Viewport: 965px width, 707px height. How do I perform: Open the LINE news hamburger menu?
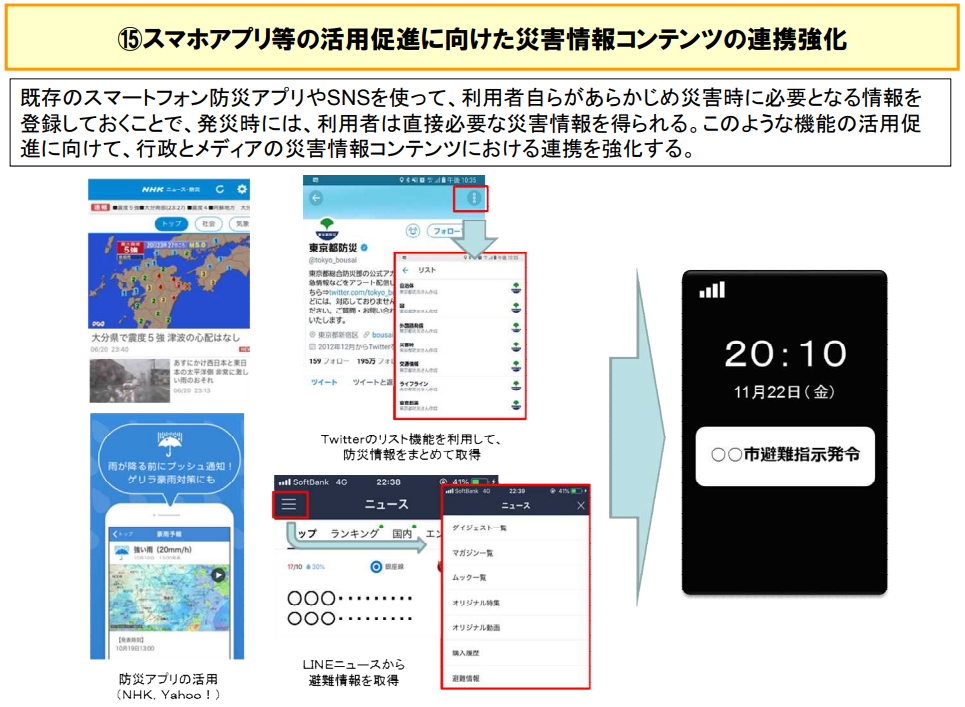click(289, 505)
